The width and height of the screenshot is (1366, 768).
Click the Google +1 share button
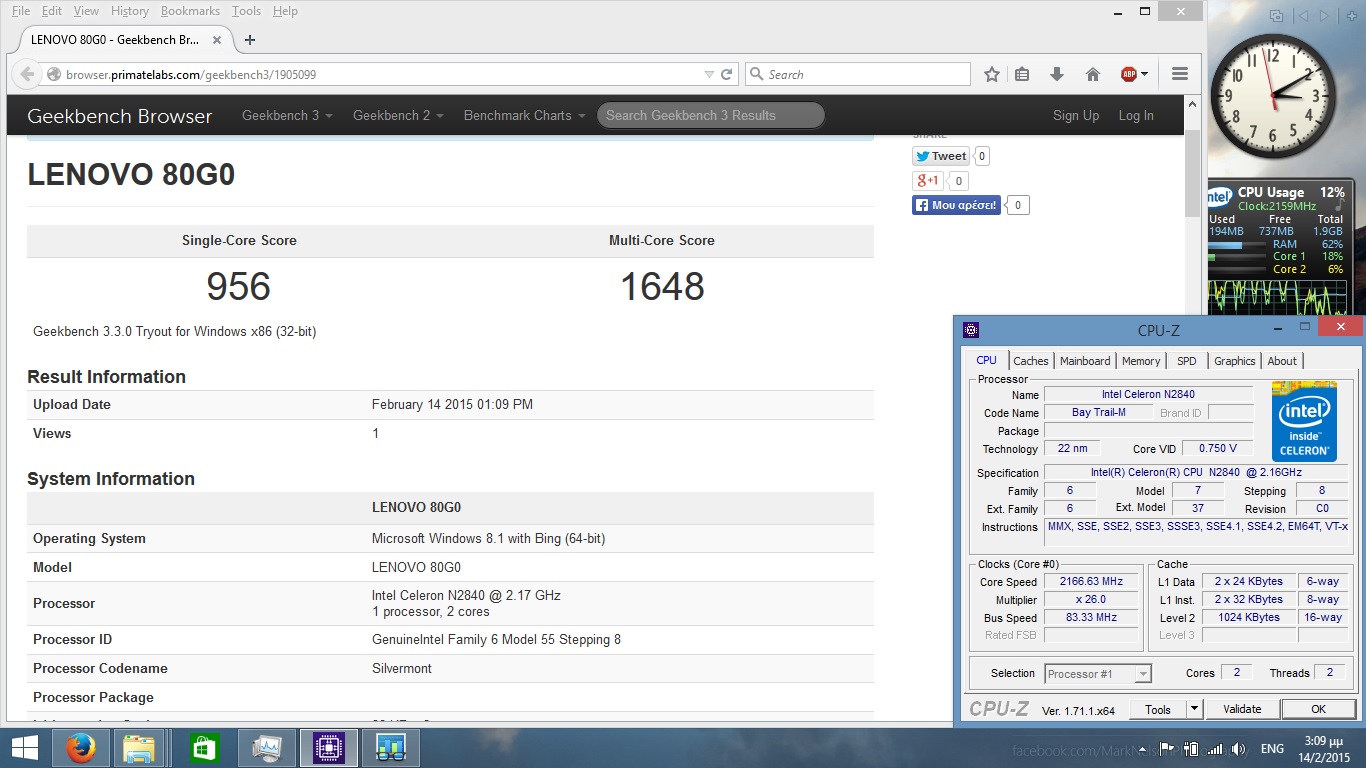927,181
